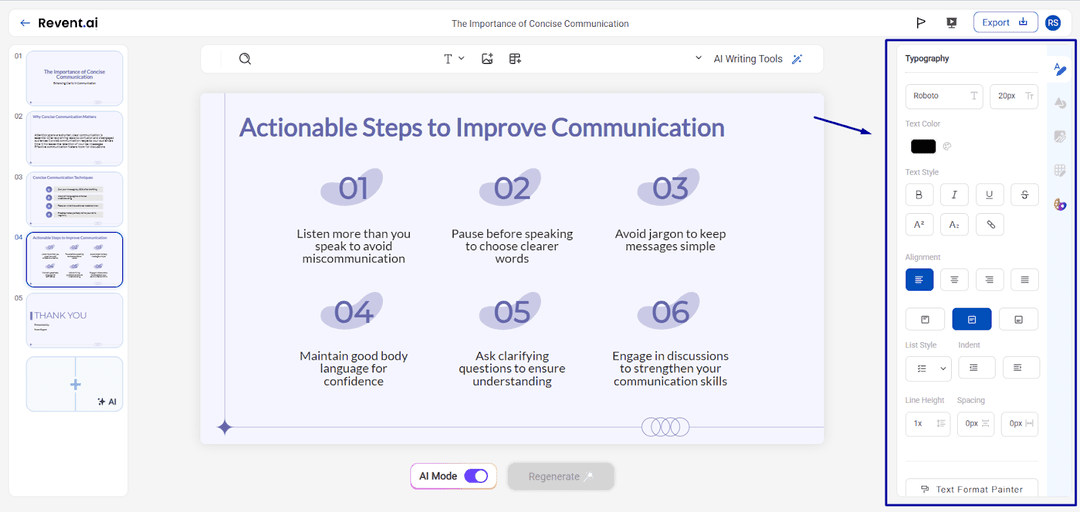Screen dimensions: 1080x512
Task: Open Typography tab in right sidebar
Action: tap(1060, 69)
